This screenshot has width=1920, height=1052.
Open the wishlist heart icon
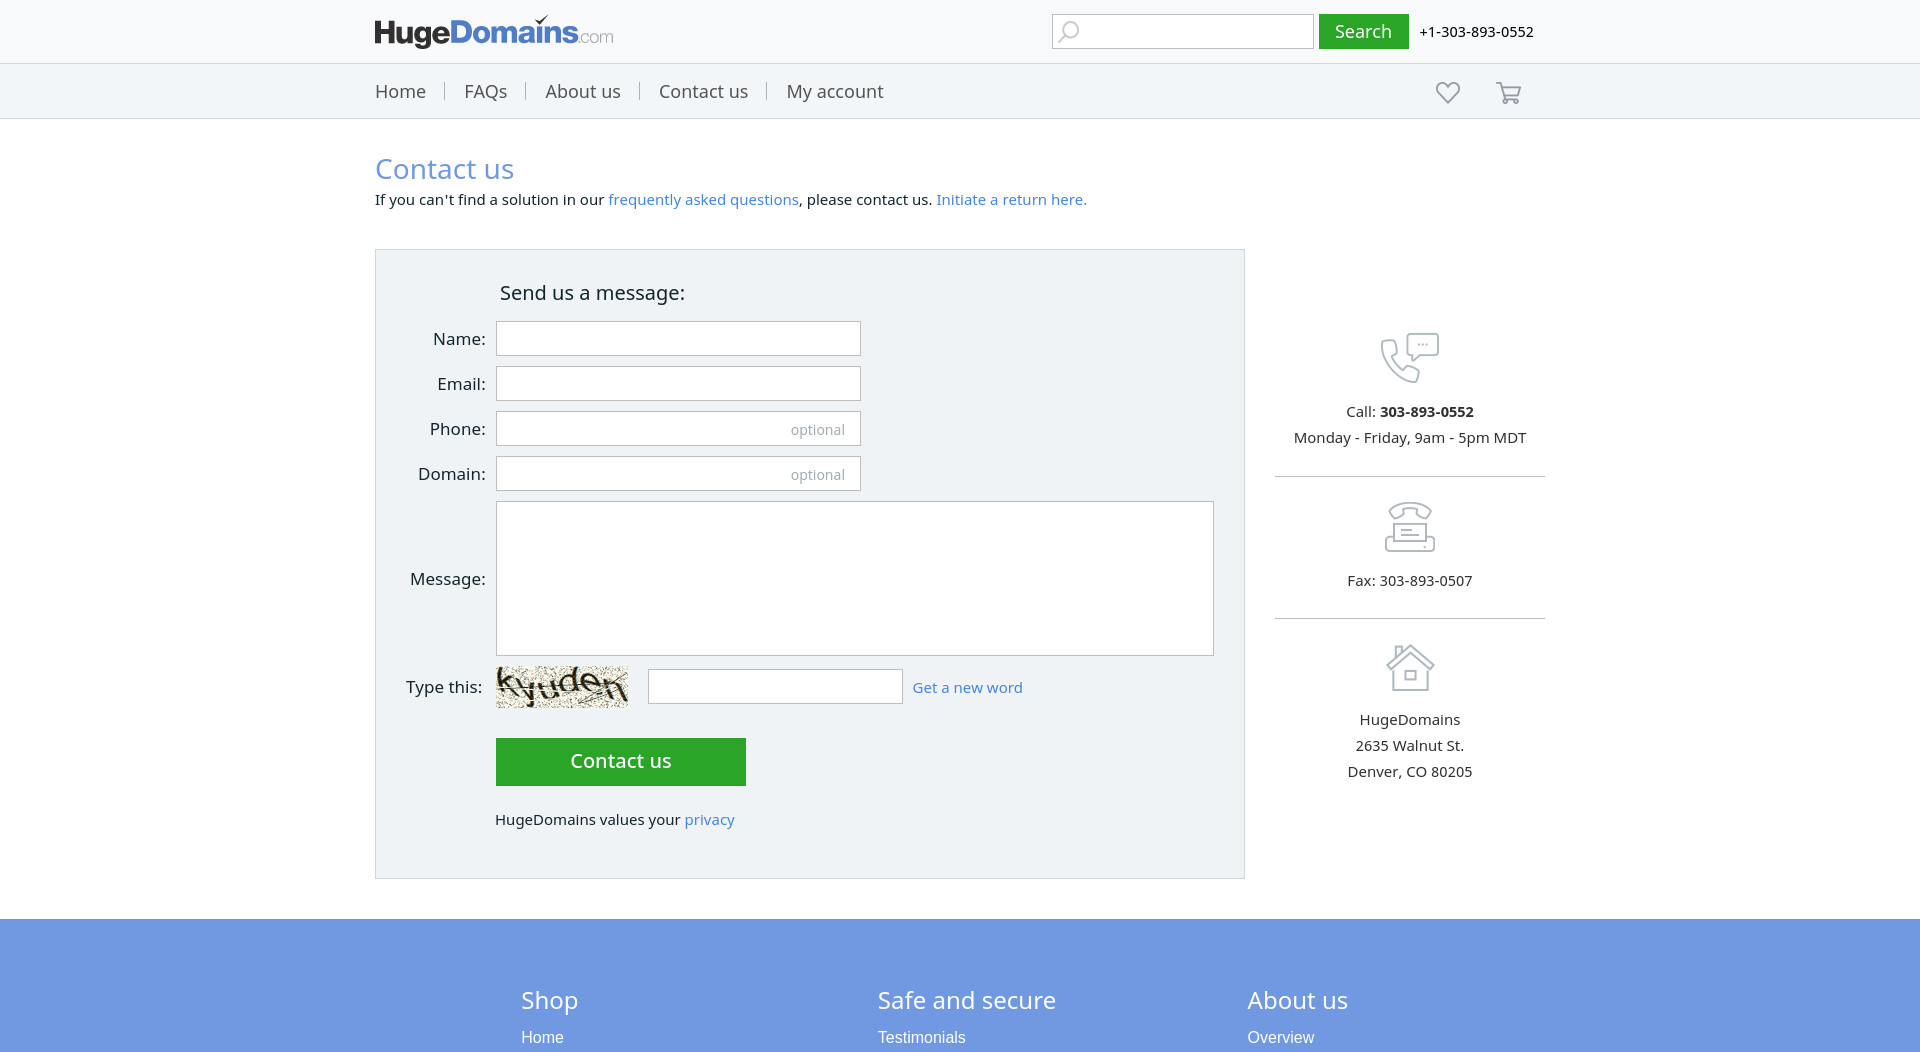(1447, 92)
